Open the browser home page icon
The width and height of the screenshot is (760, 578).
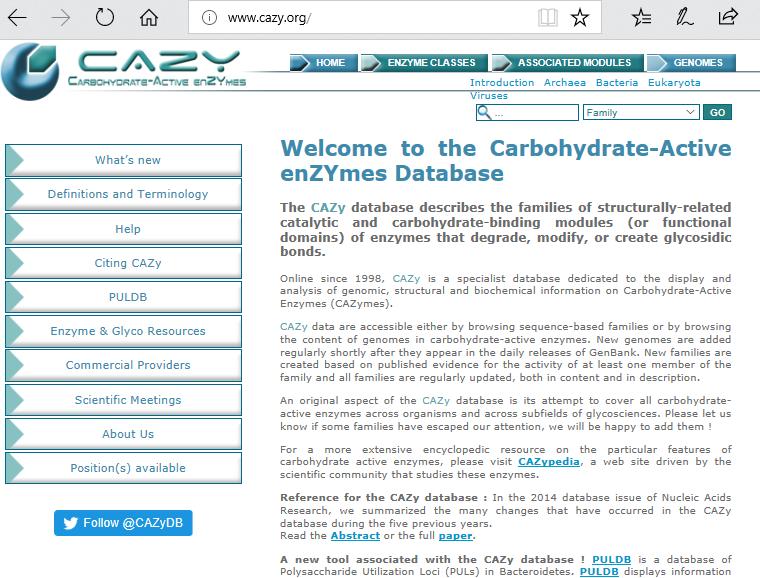(149, 17)
